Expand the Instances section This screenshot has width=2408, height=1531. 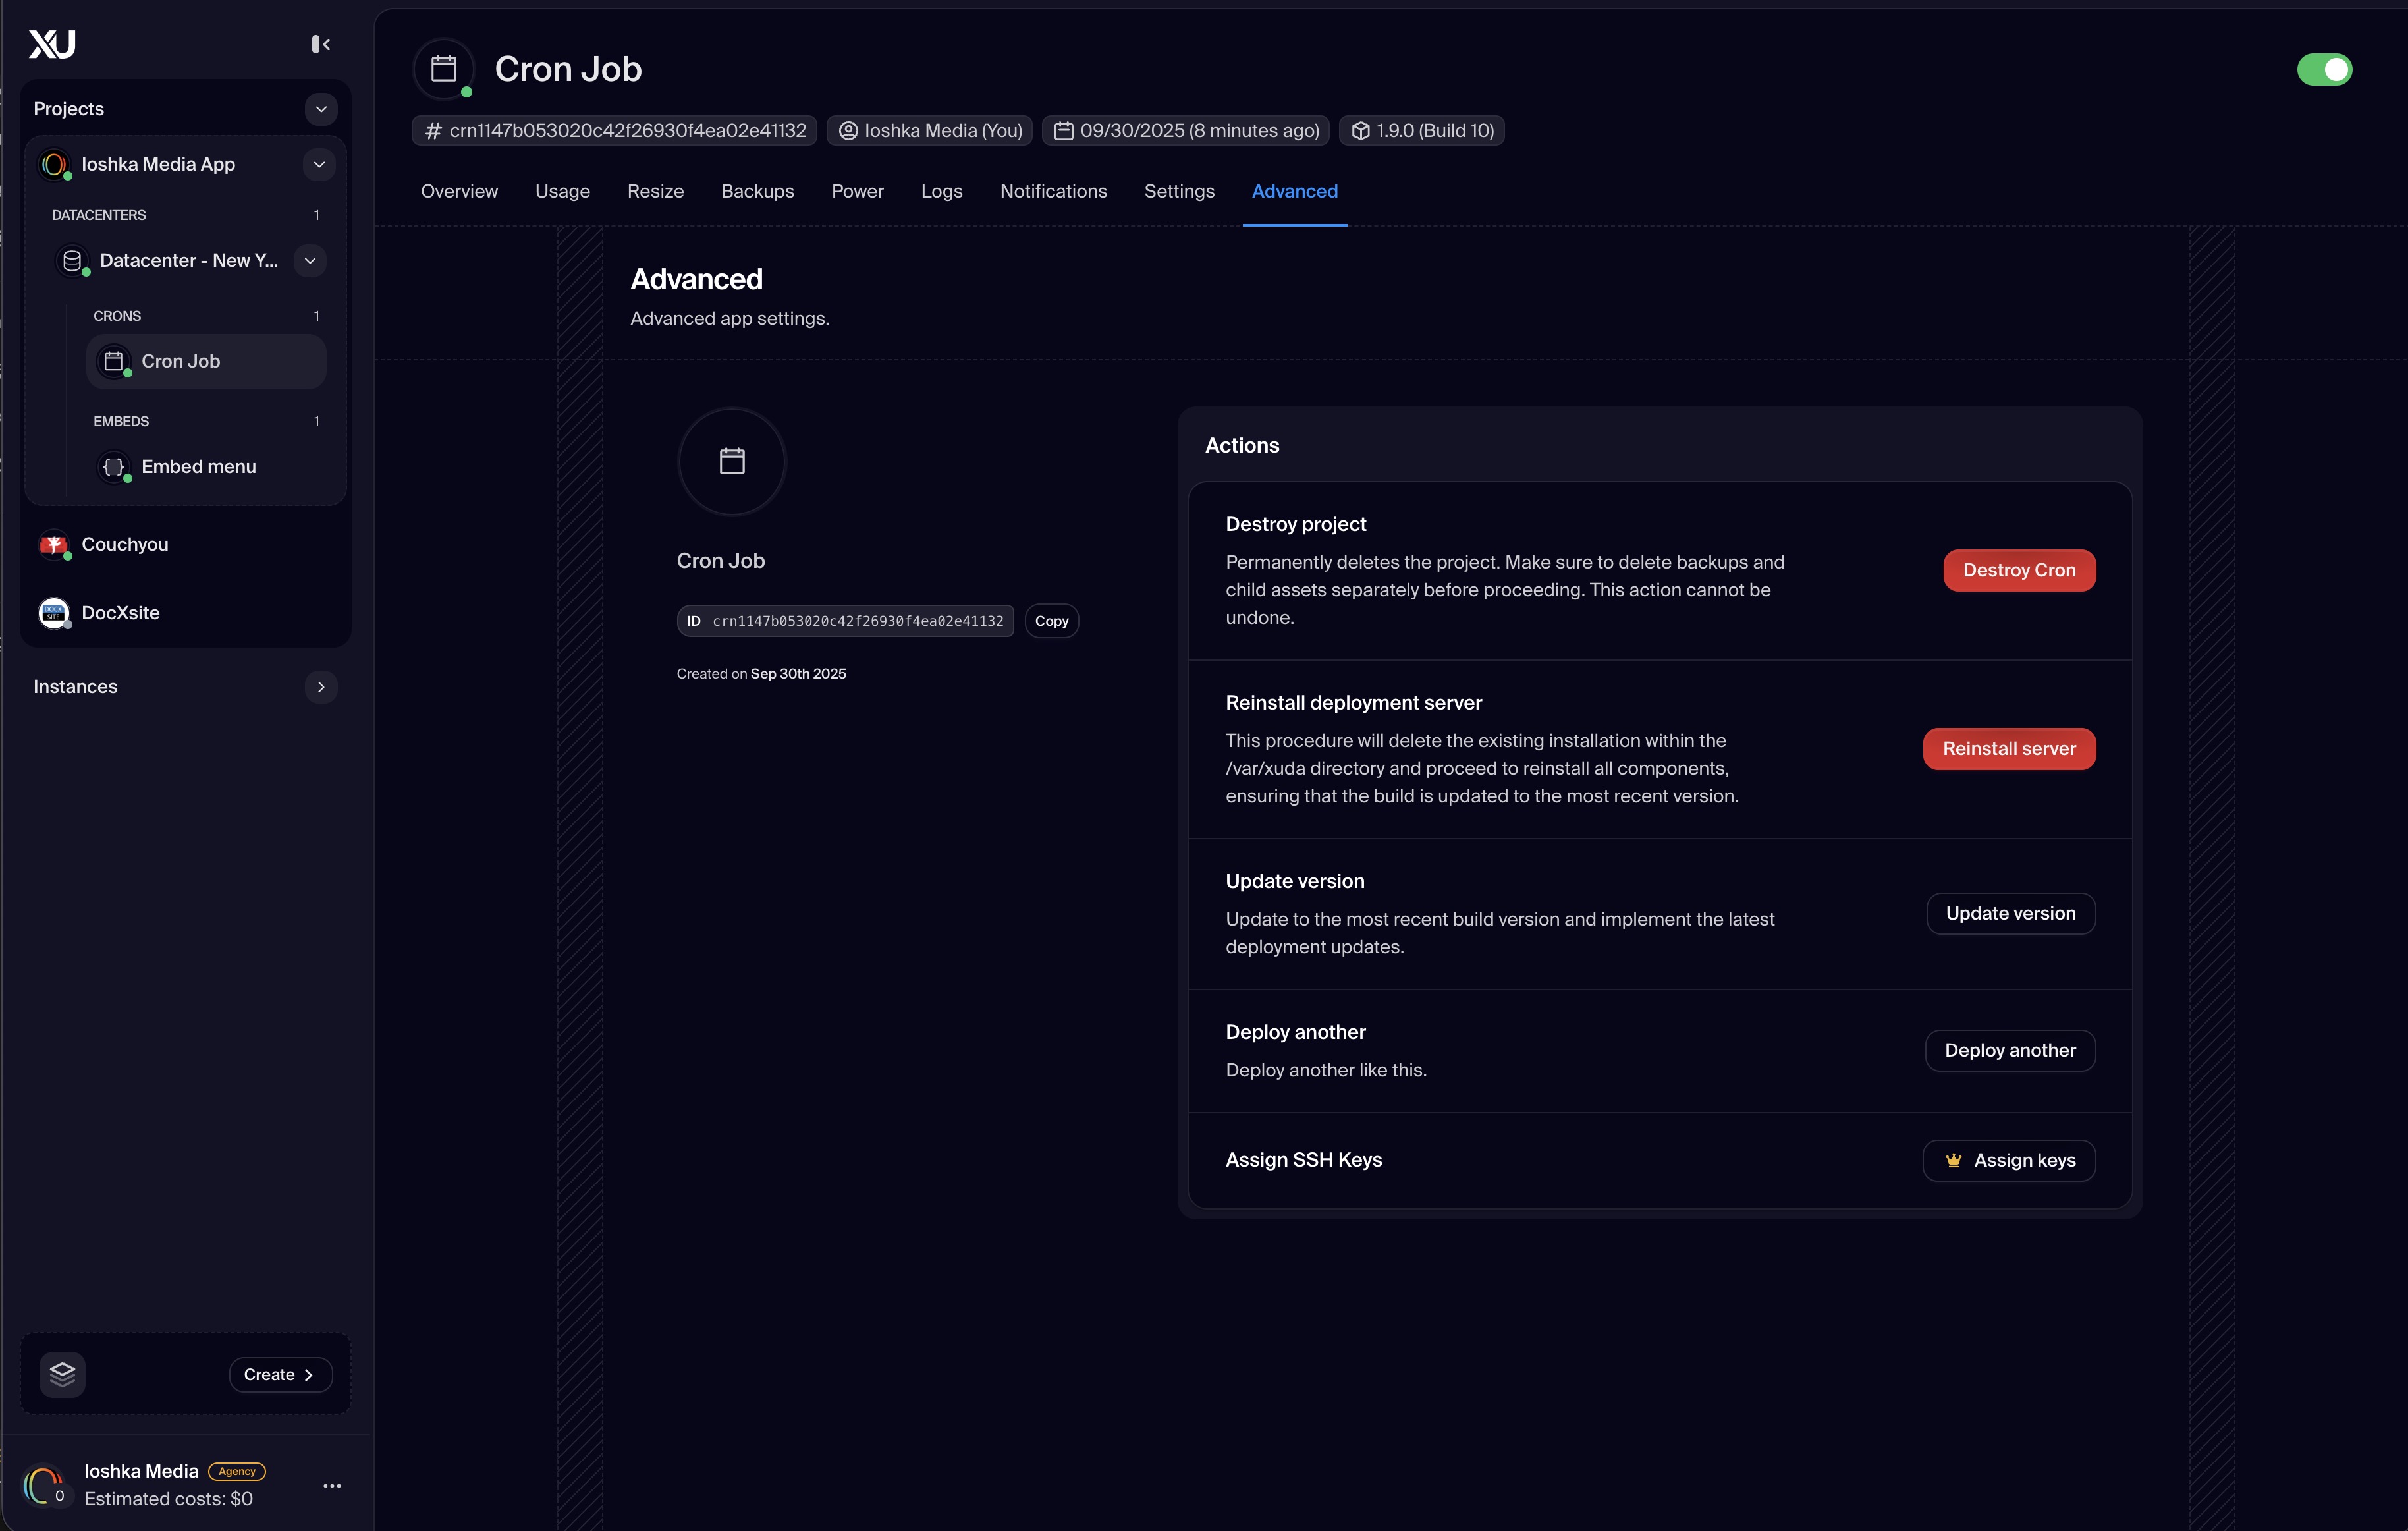[x=321, y=687]
